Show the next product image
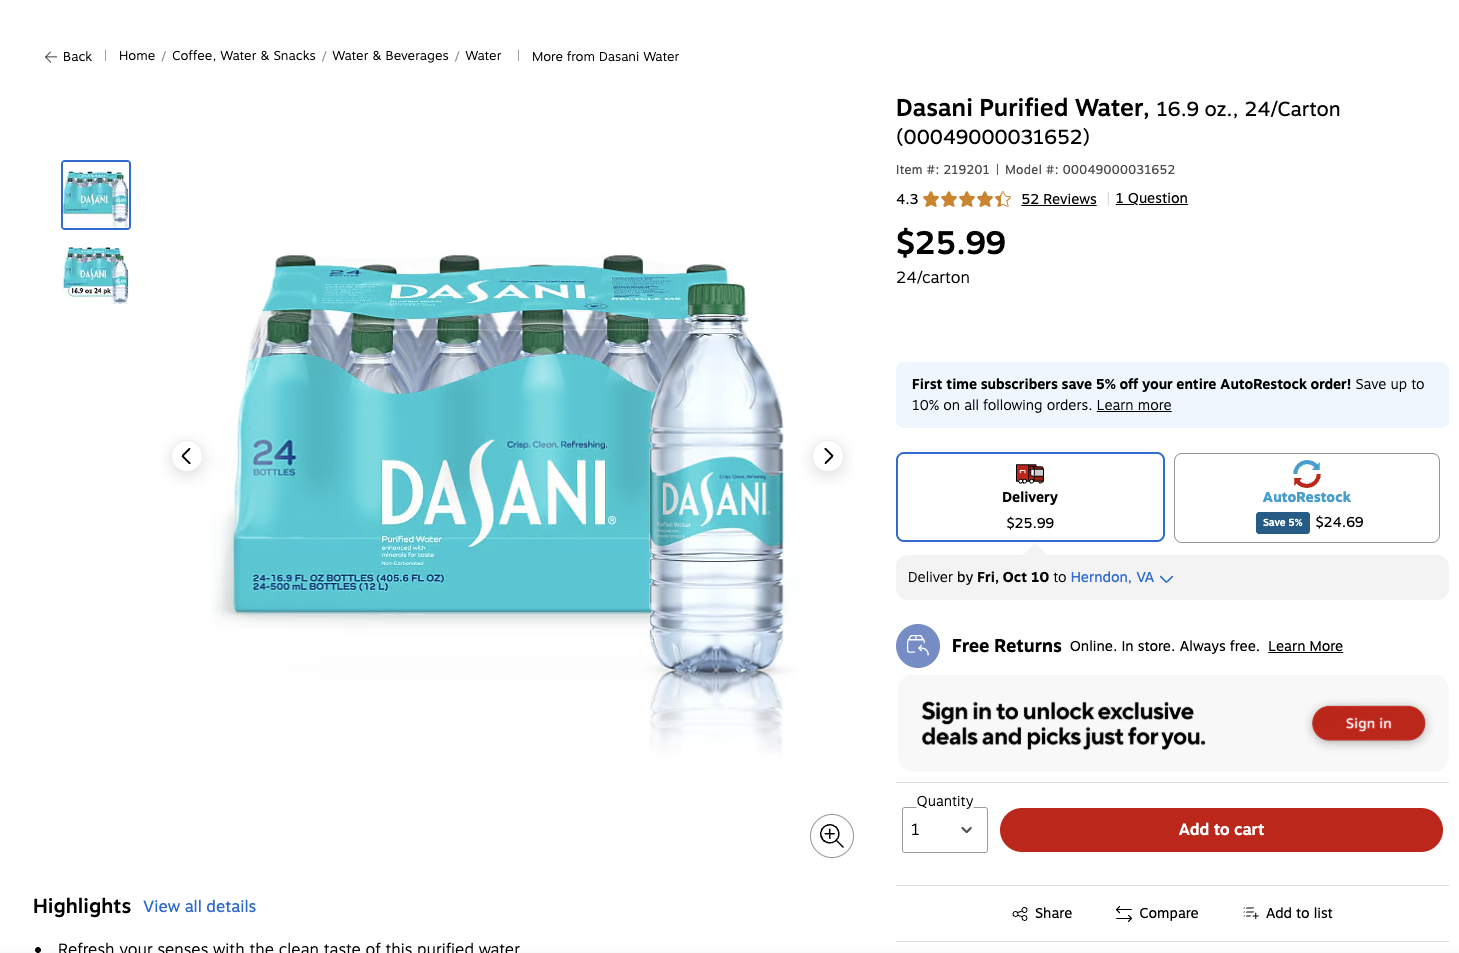 pyautogui.click(x=828, y=456)
